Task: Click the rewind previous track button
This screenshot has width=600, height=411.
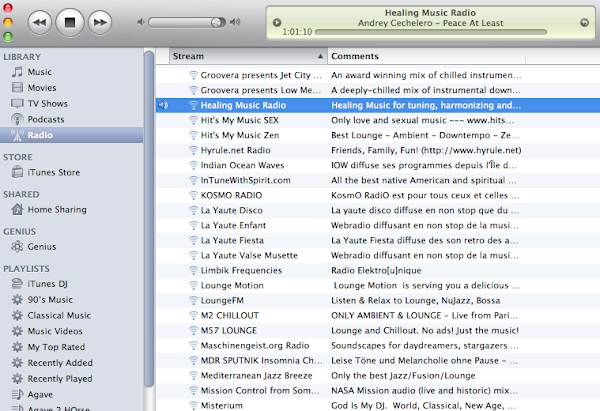Action: (40, 23)
